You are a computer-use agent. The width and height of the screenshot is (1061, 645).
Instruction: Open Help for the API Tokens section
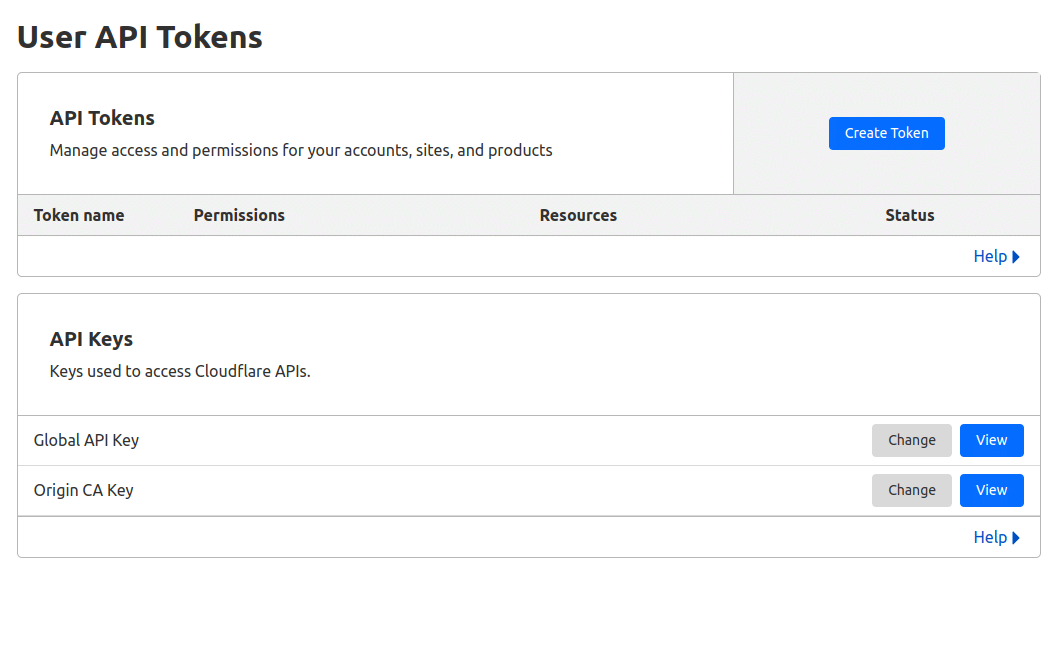click(x=989, y=256)
